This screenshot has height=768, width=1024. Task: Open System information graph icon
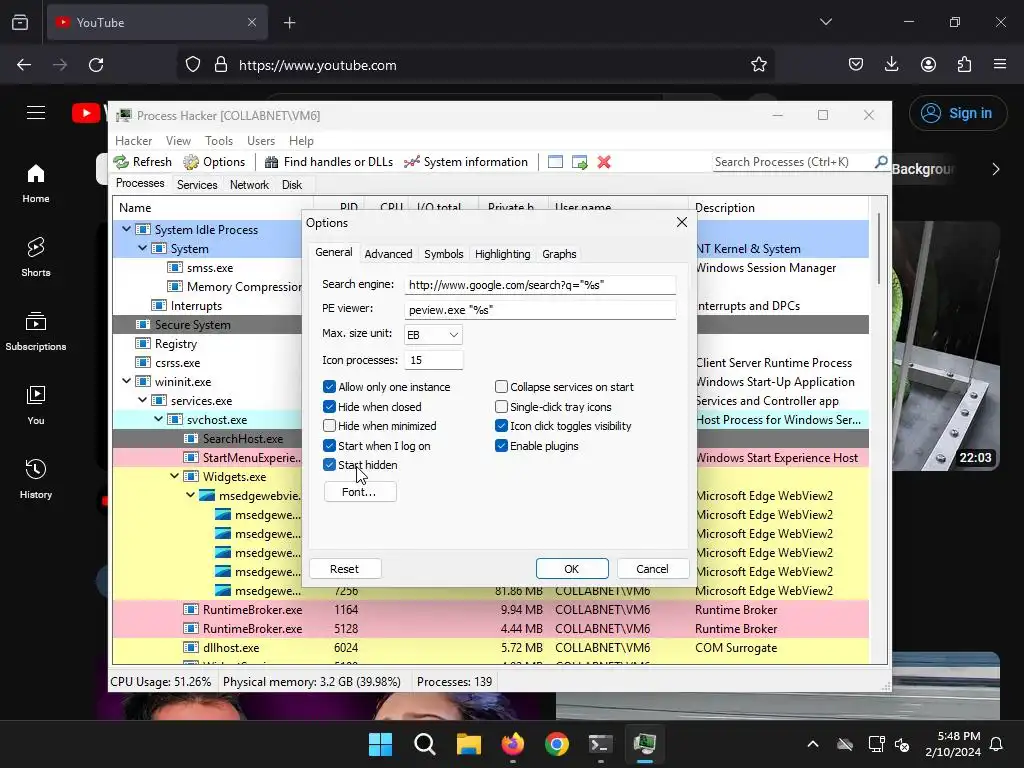[411, 162]
